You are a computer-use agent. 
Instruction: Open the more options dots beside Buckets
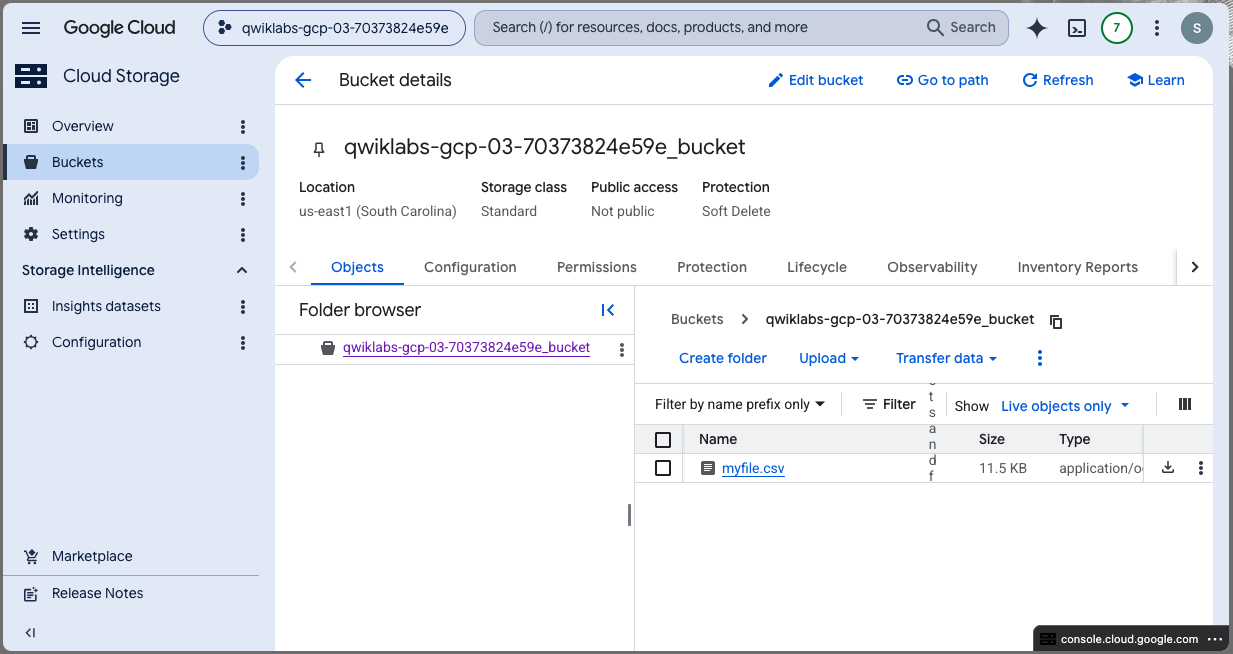243,162
